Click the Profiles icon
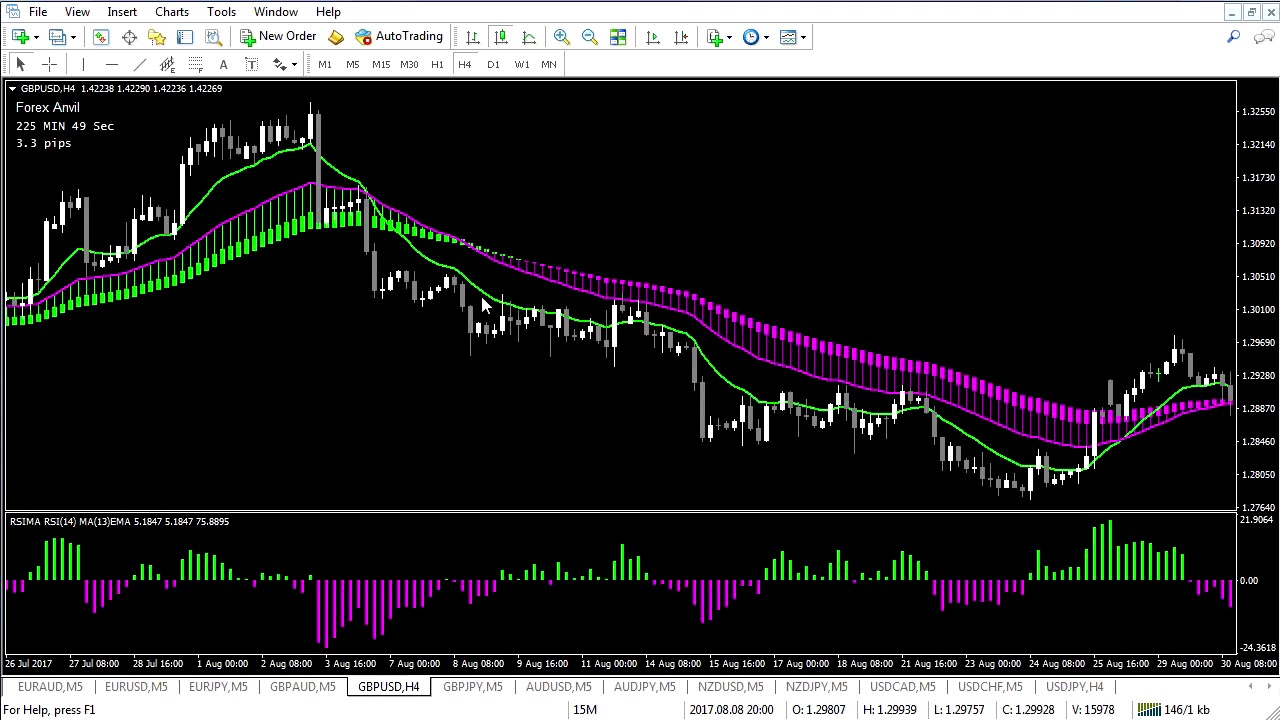This screenshot has height=720, width=1280. 57,37
